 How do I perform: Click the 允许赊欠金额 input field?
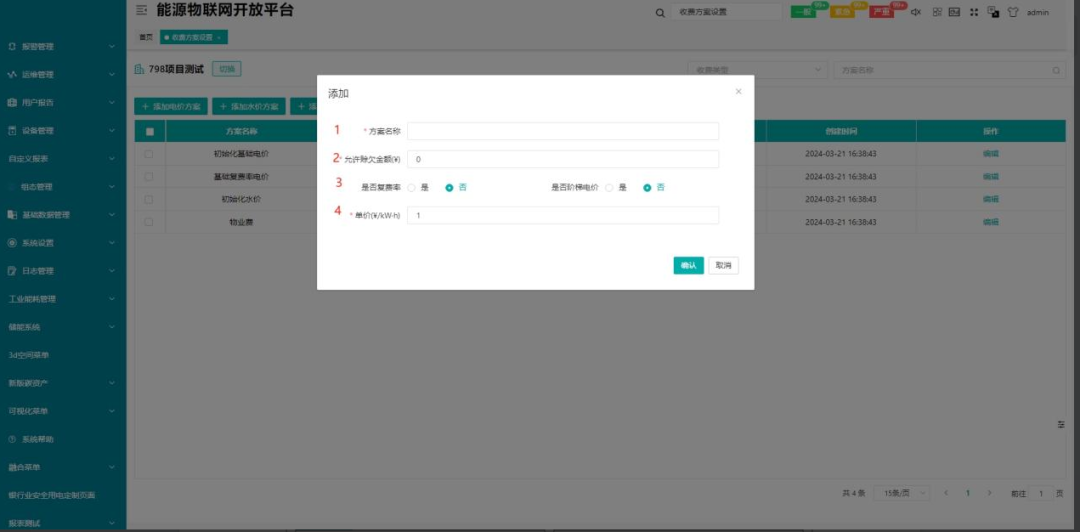pyautogui.click(x=563, y=159)
